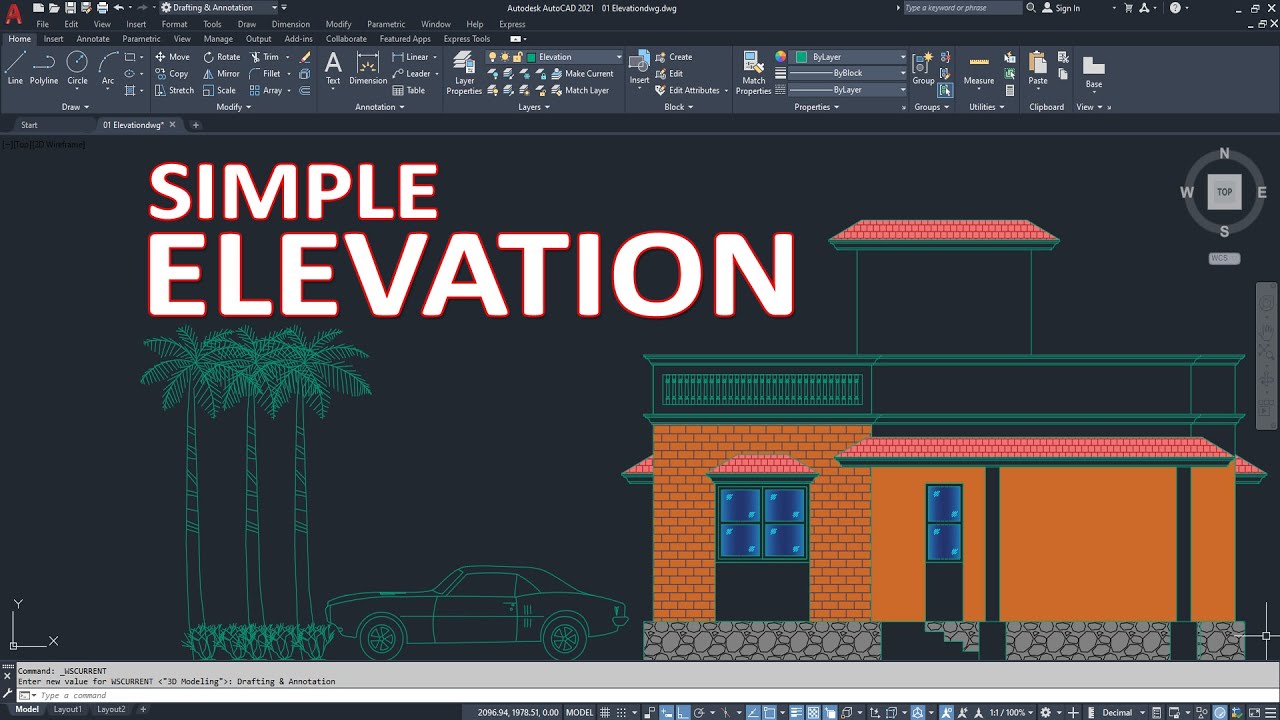1280x720 pixels.
Task: Click the TOP face of ViewCube
Action: click(1224, 192)
